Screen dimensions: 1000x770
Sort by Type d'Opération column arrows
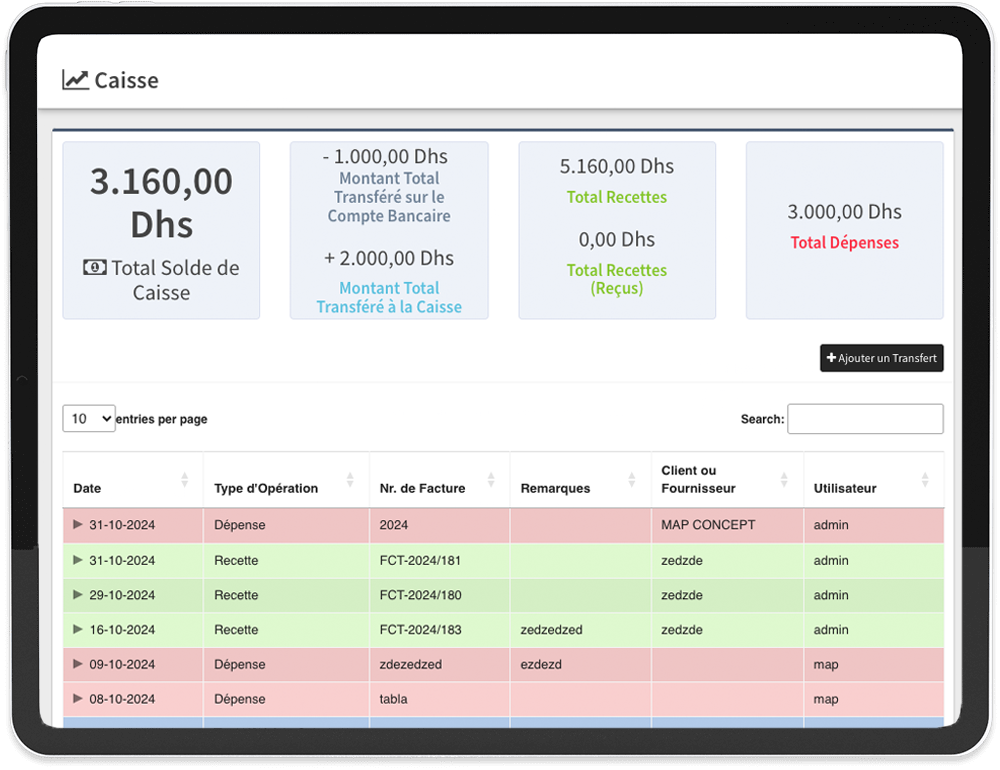pyautogui.click(x=350, y=480)
